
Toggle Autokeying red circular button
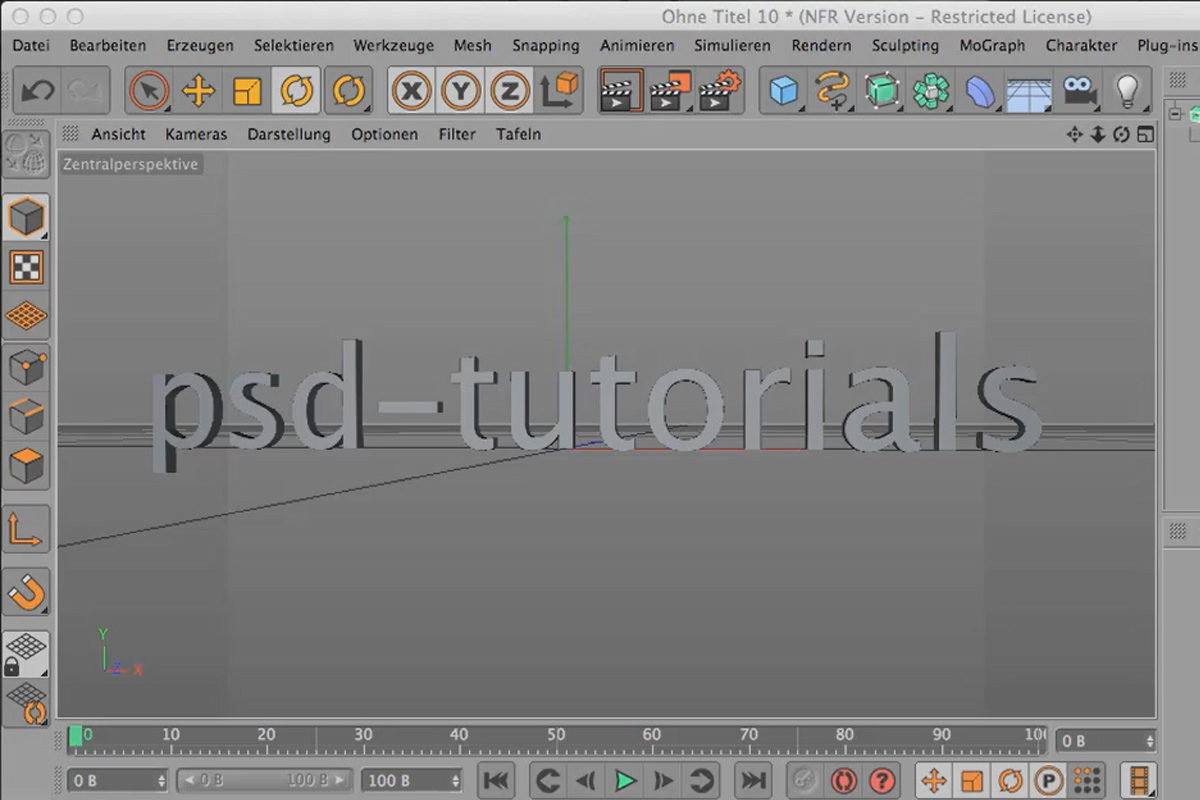(x=843, y=780)
